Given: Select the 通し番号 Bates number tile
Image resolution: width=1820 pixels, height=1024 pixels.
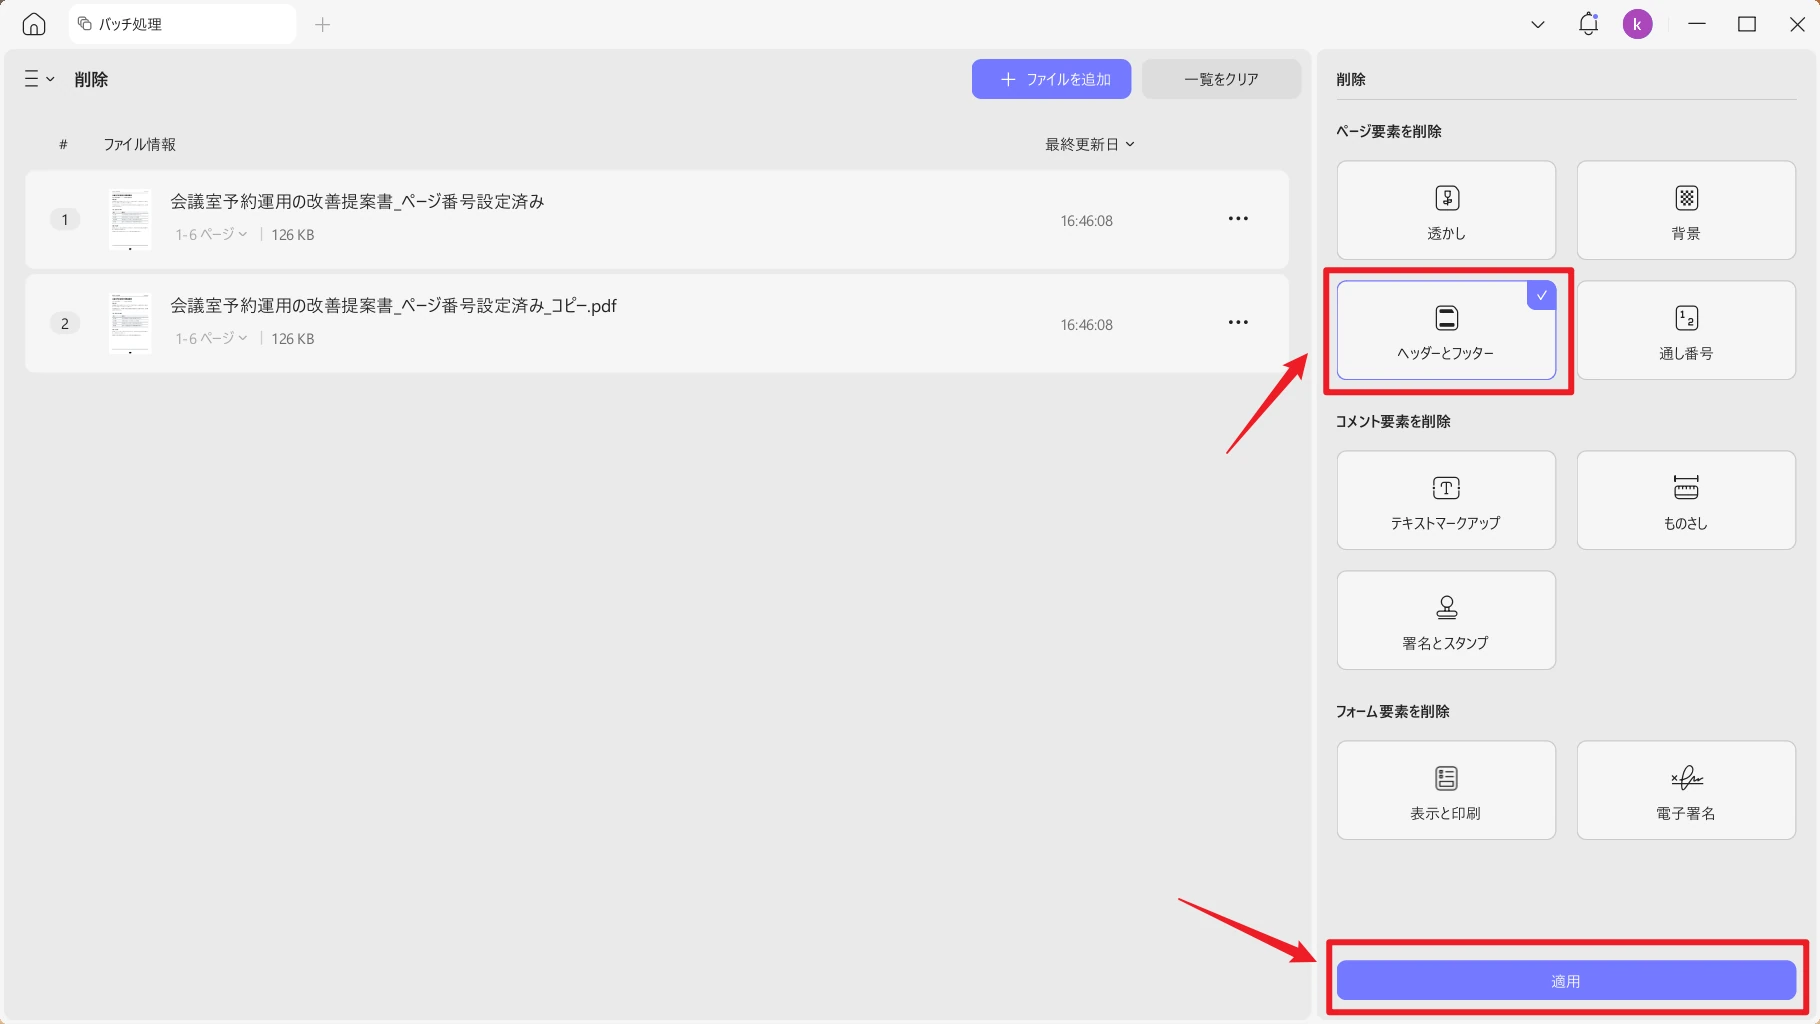Looking at the screenshot, I should [x=1686, y=330].
